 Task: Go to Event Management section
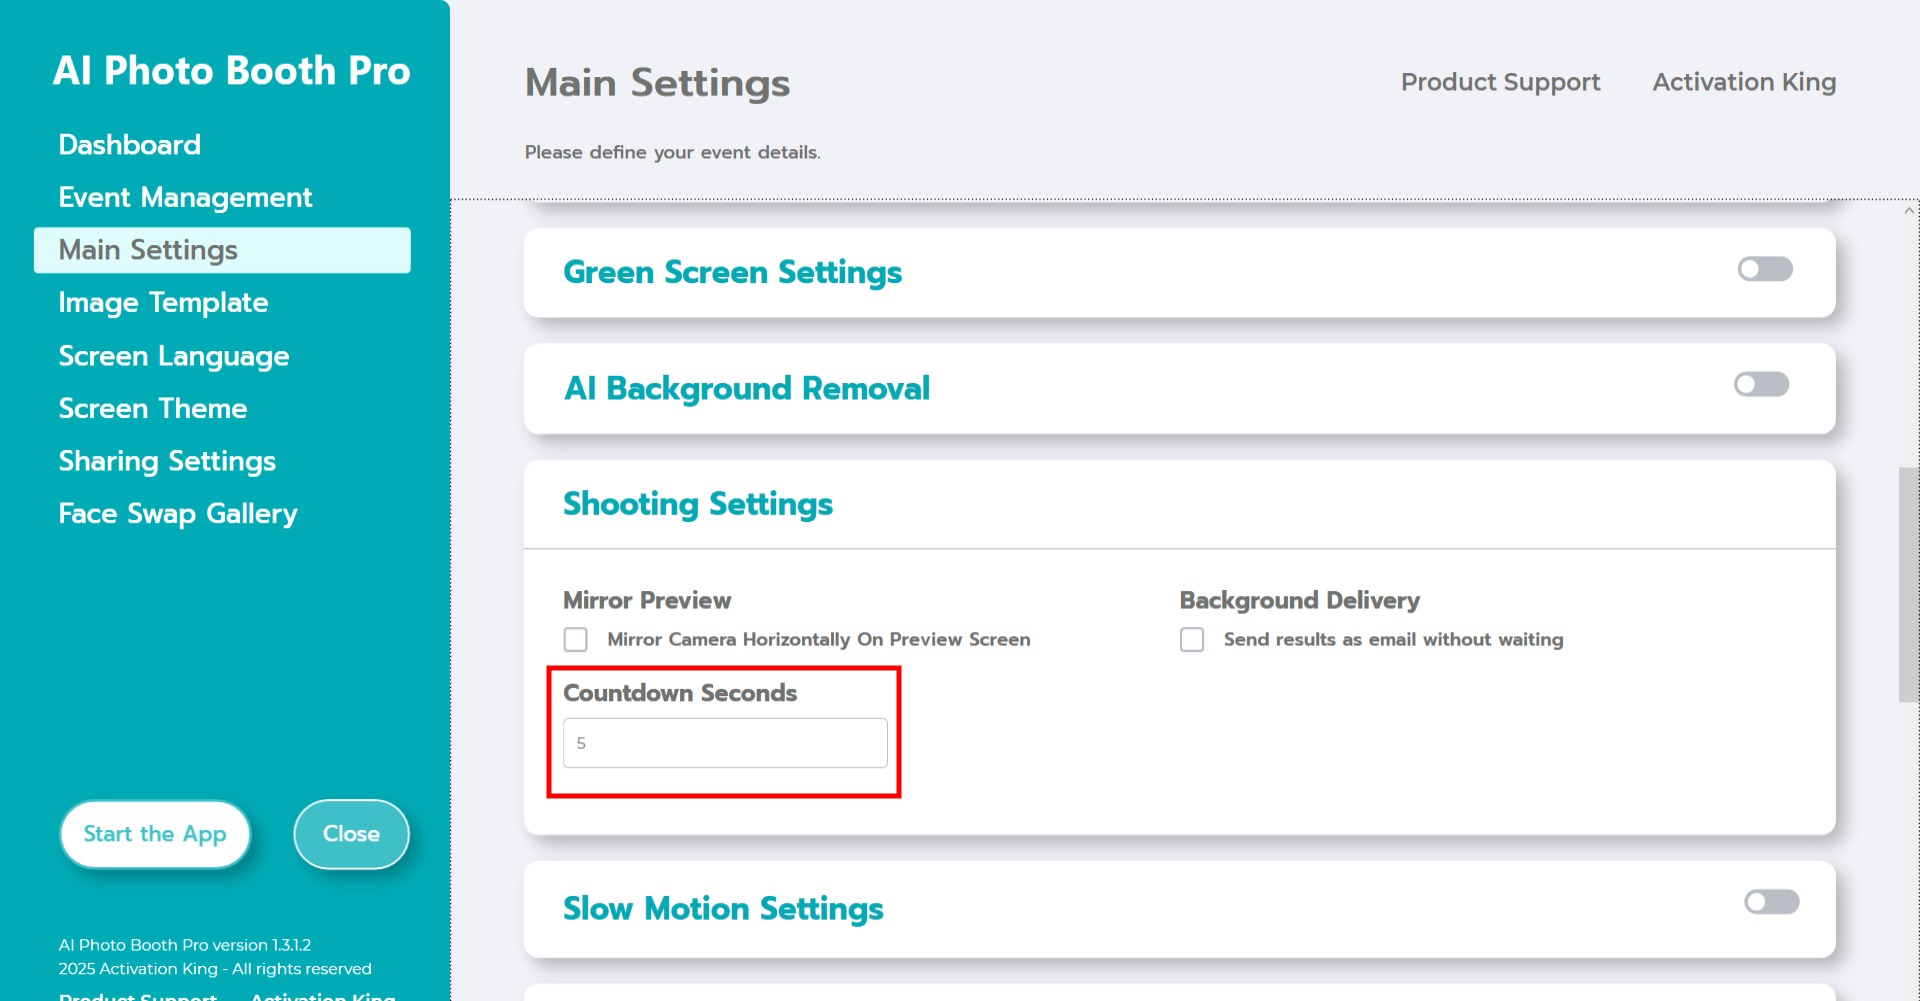(x=185, y=198)
